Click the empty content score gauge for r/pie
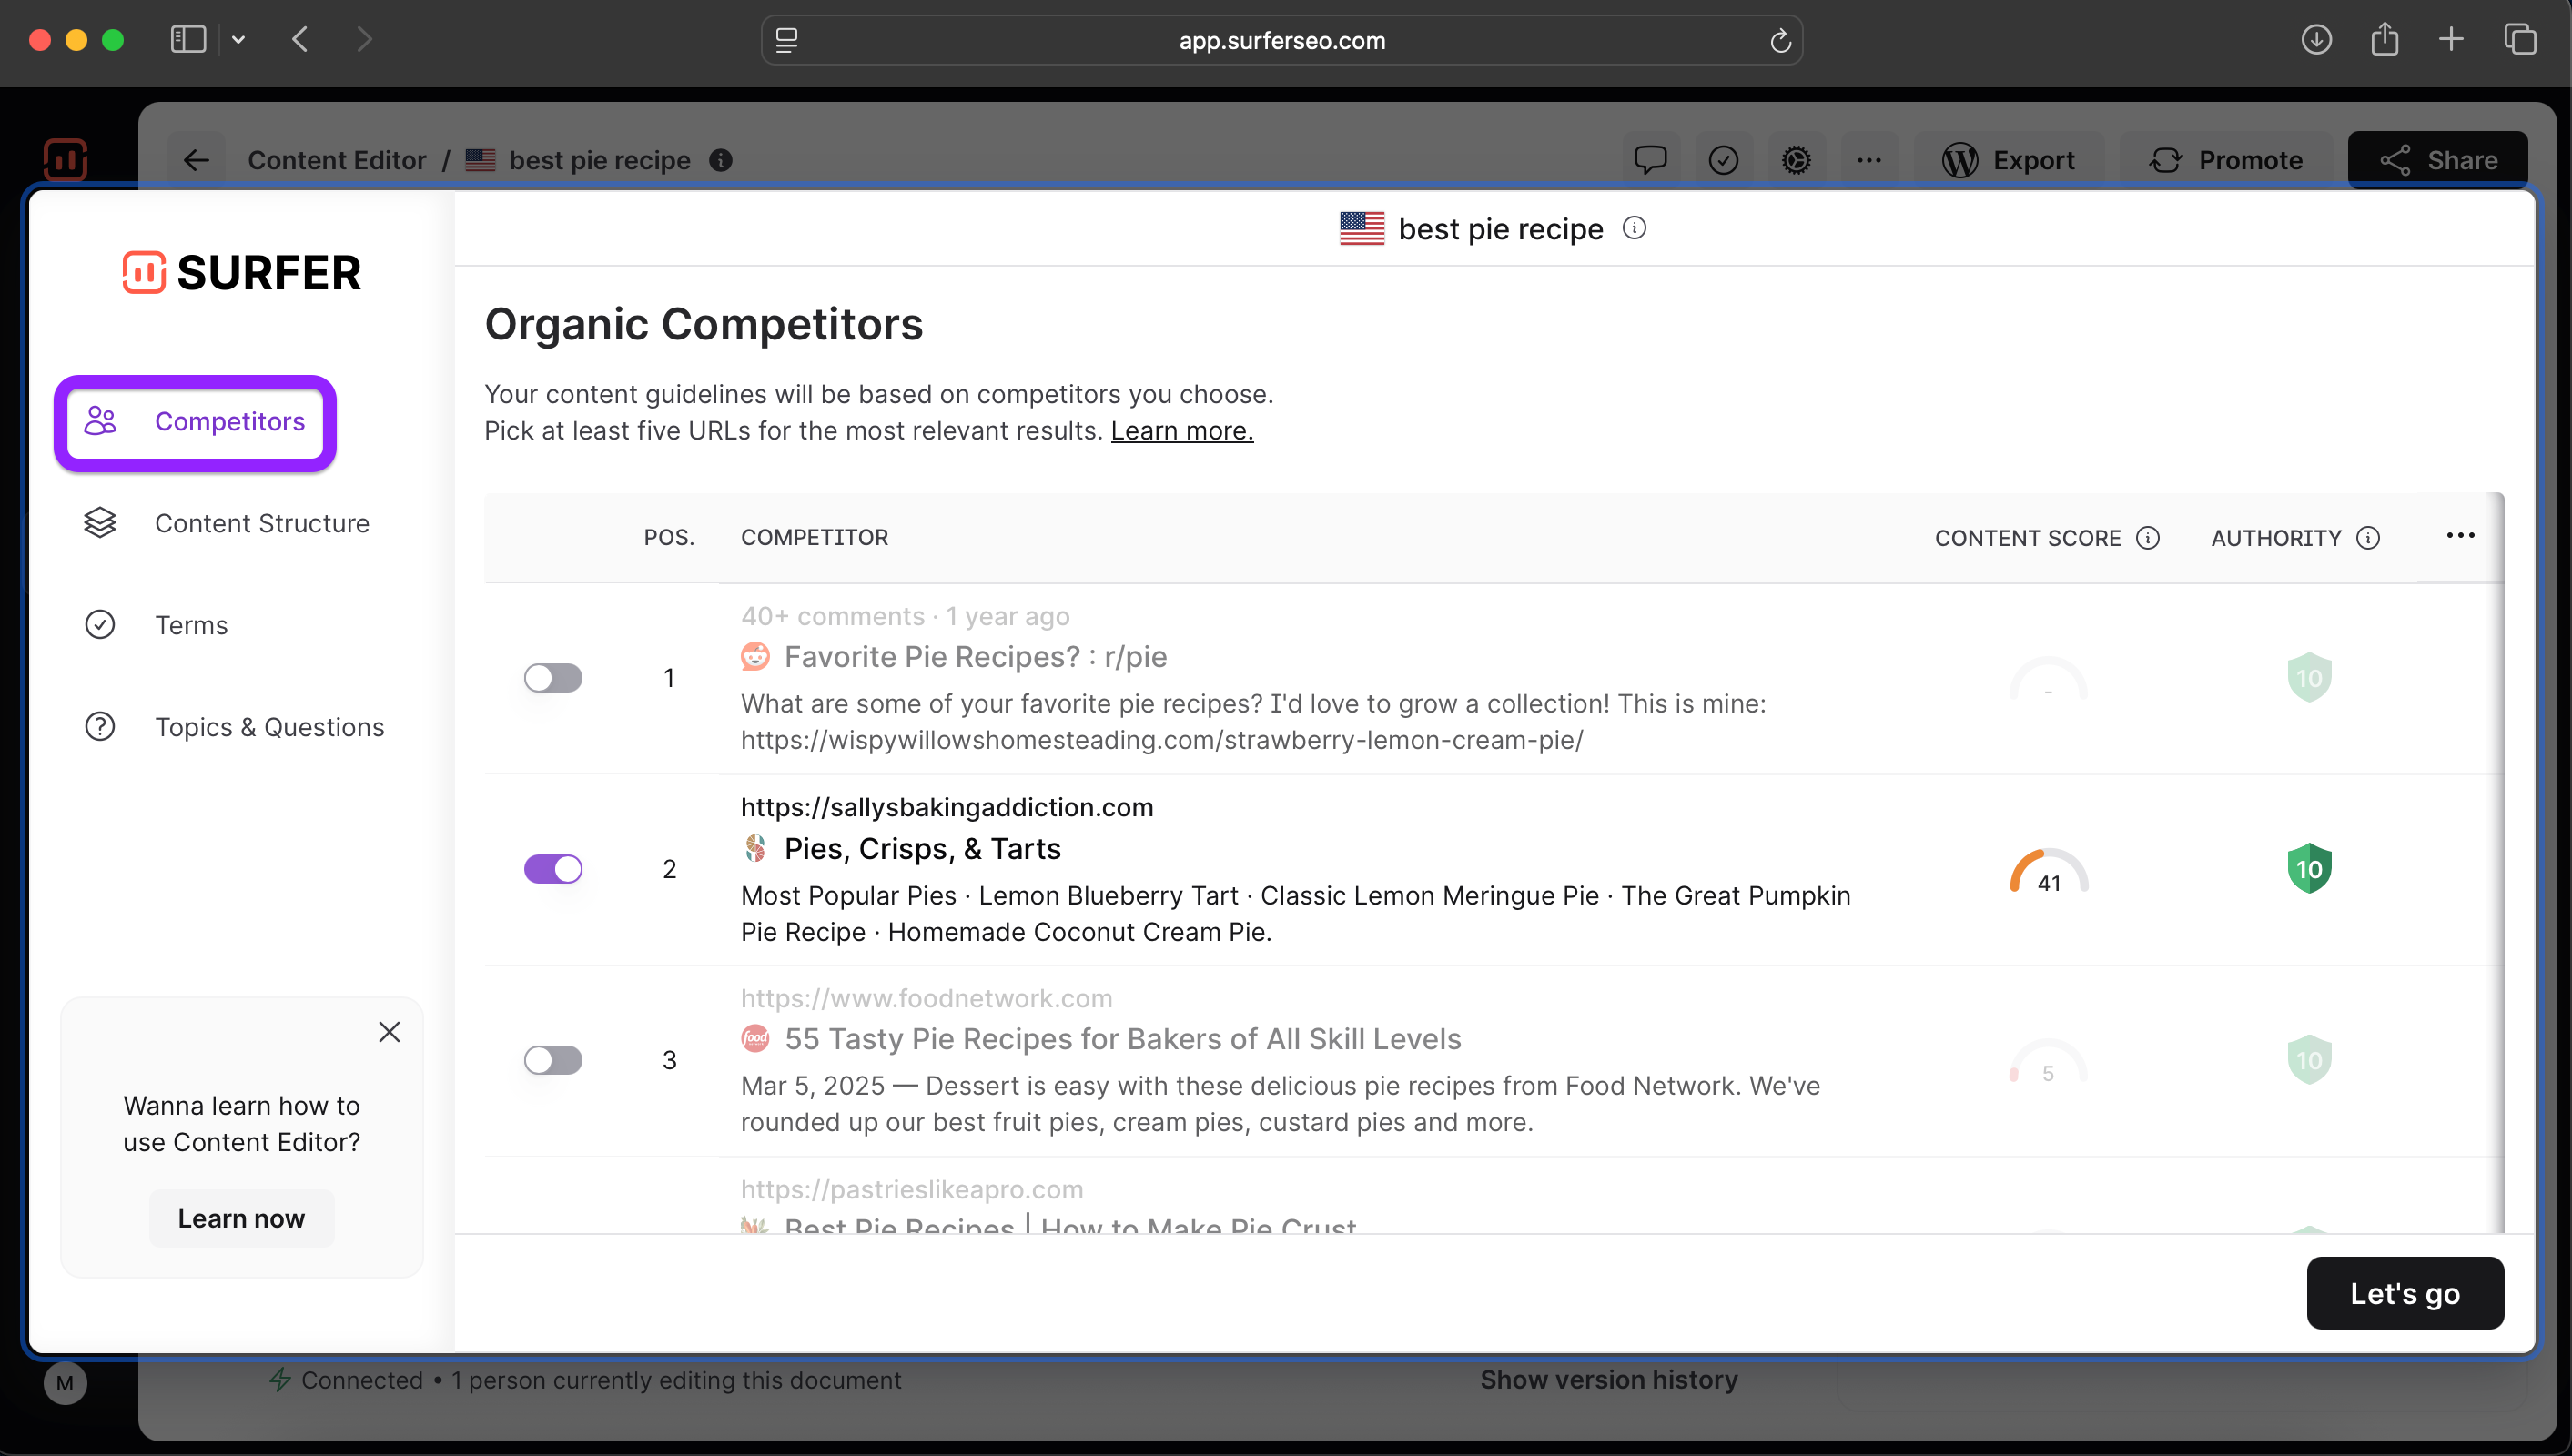 pyautogui.click(x=2049, y=679)
